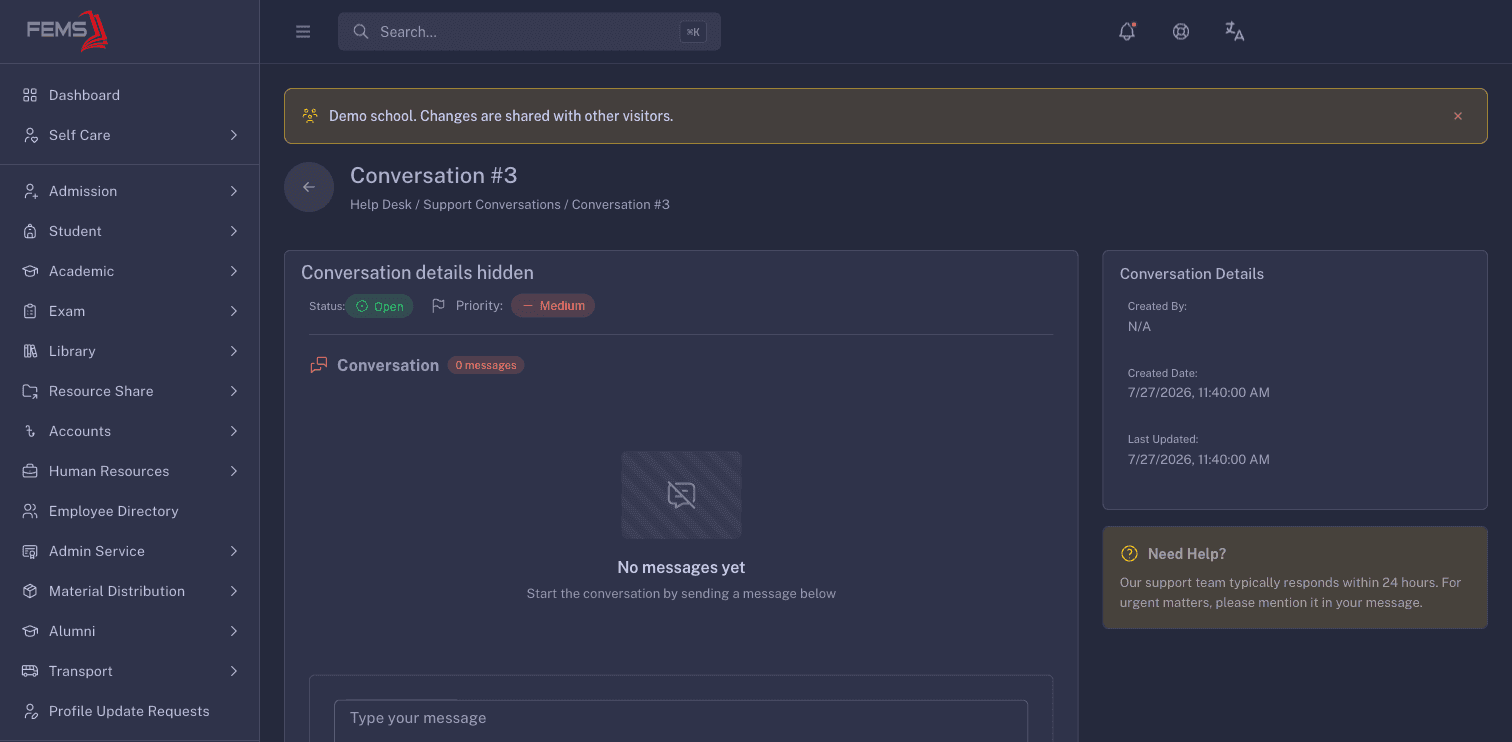Viewport: 1512px width, 742px height.
Task: Expand the Alumni submenu chevron
Action: 233,631
